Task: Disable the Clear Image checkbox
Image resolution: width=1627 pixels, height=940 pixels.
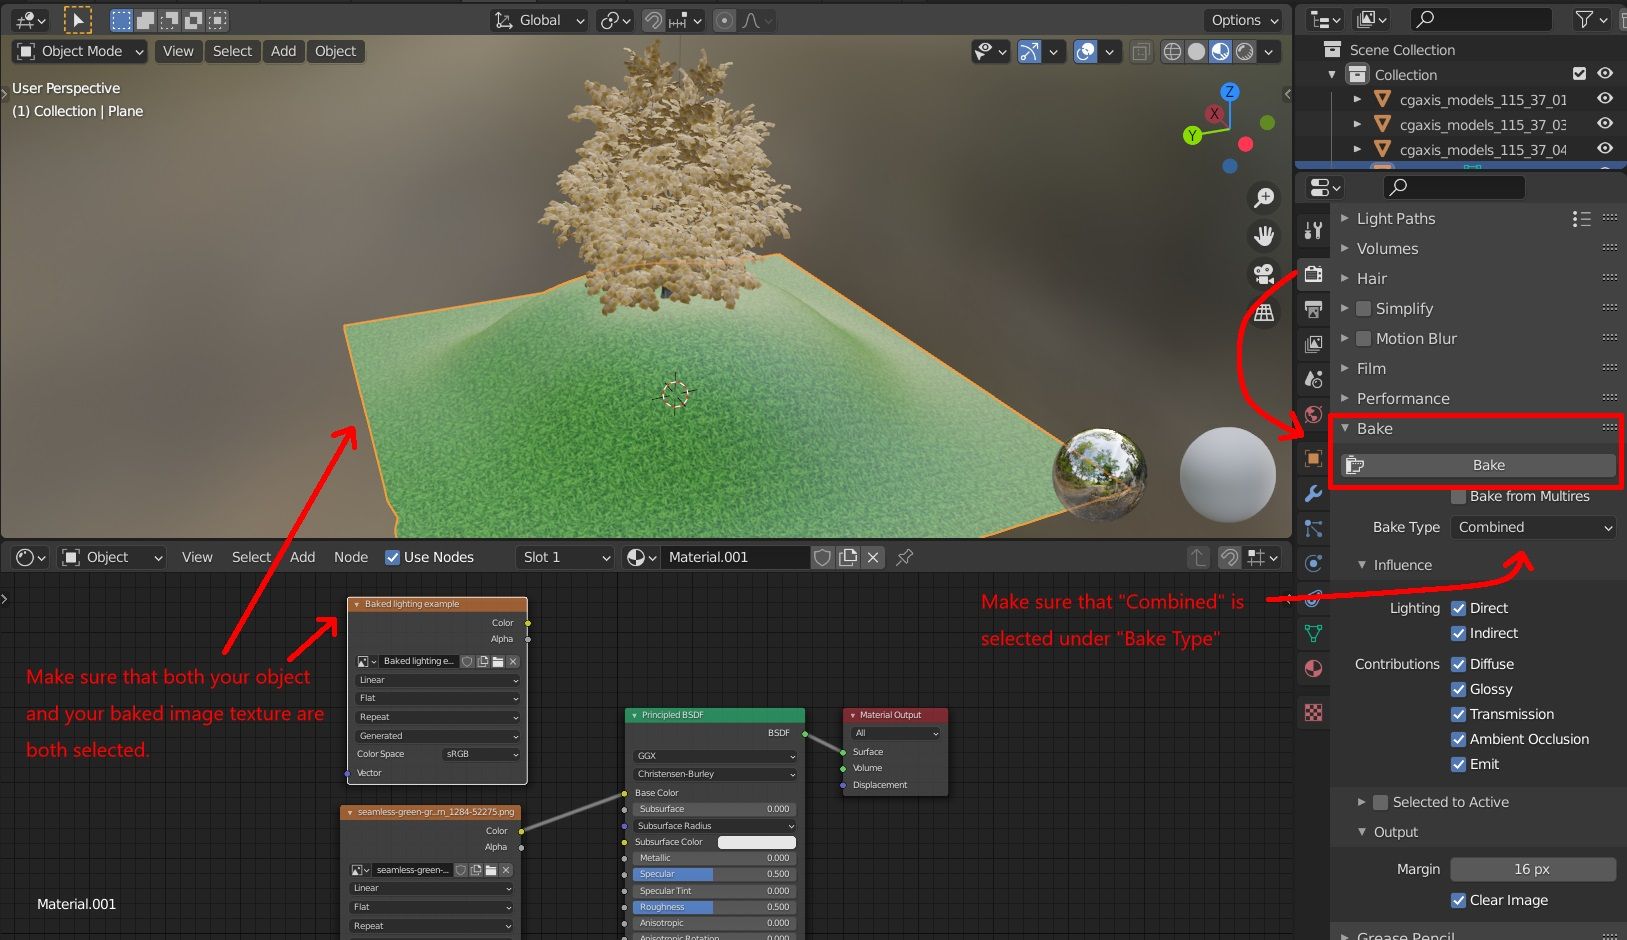Action: (x=1458, y=901)
